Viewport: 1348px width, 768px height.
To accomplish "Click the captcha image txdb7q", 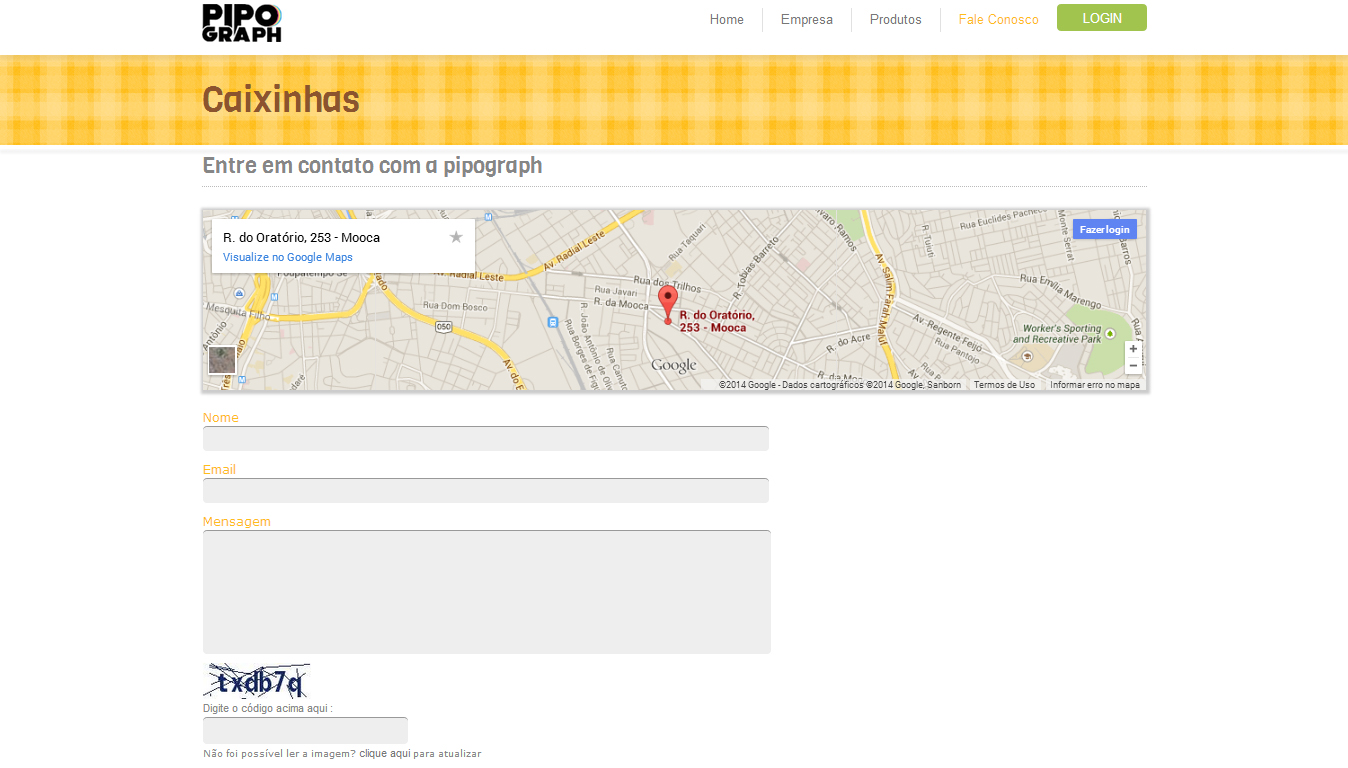I will [257, 680].
